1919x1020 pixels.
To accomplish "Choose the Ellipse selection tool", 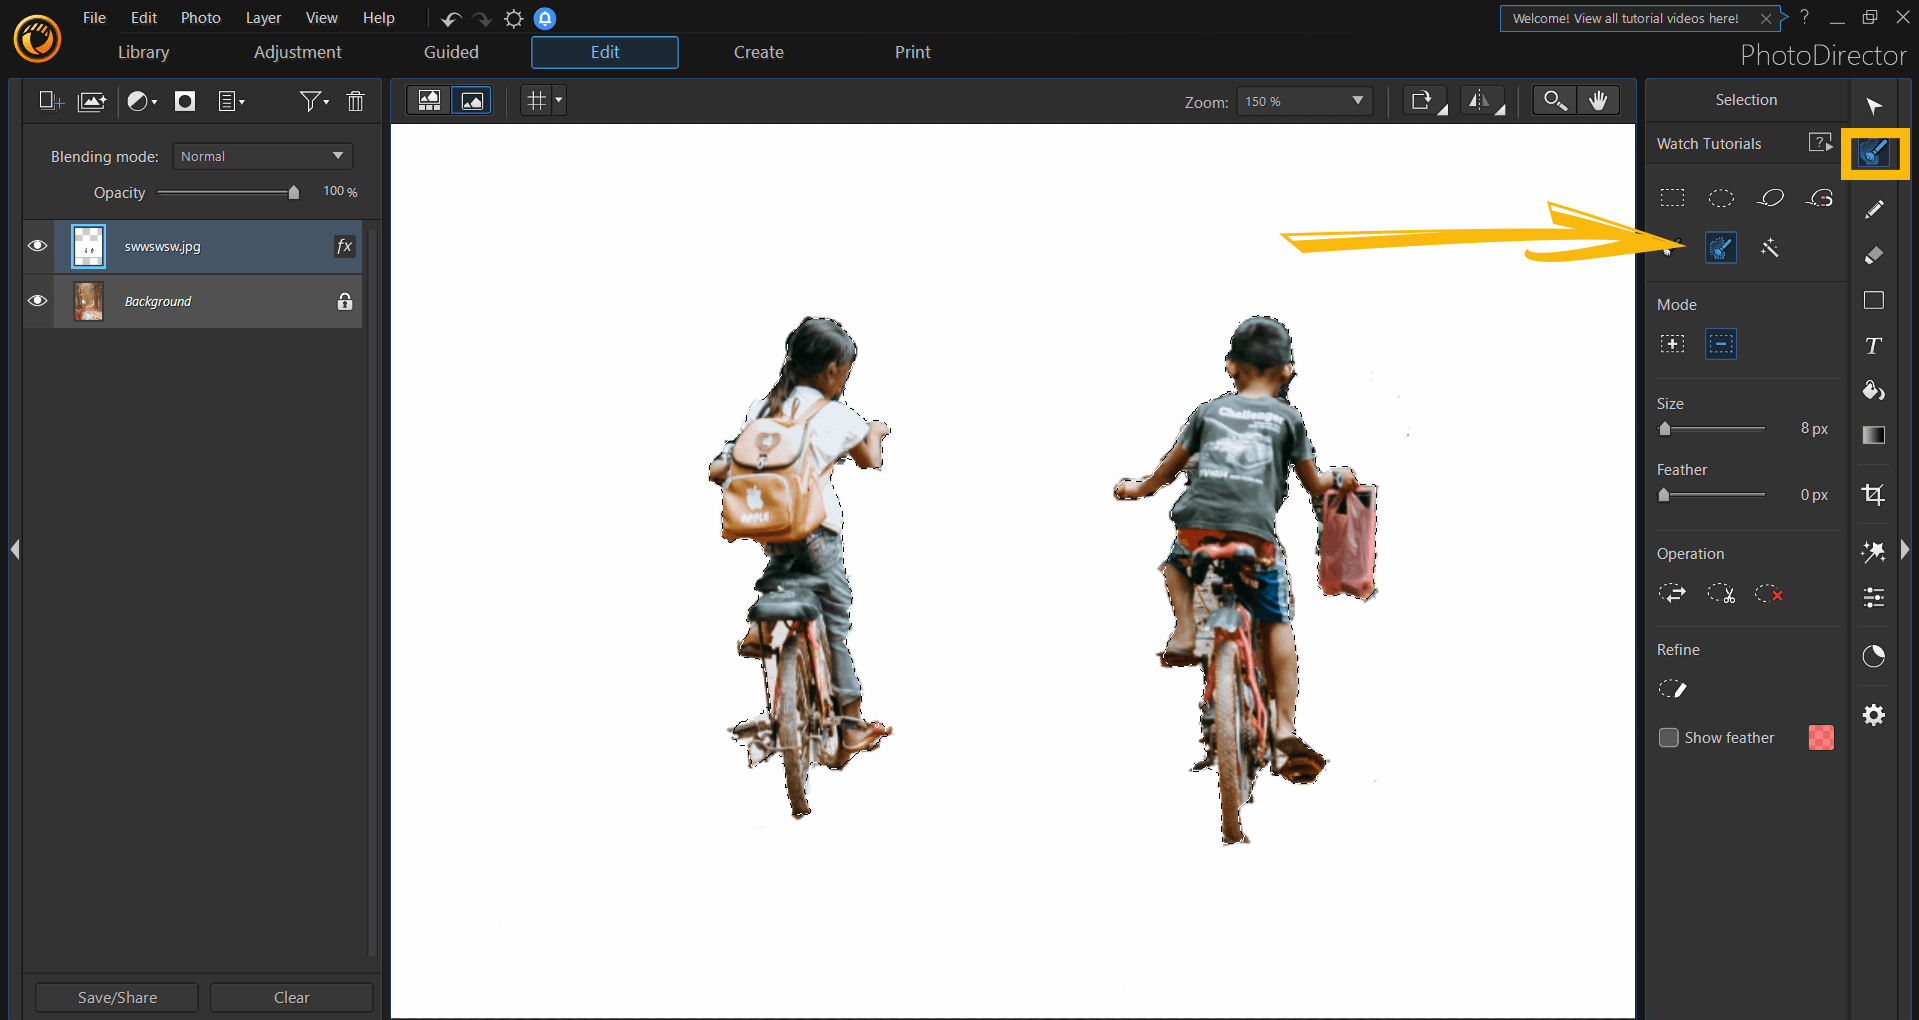I will (x=1721, y=198).
